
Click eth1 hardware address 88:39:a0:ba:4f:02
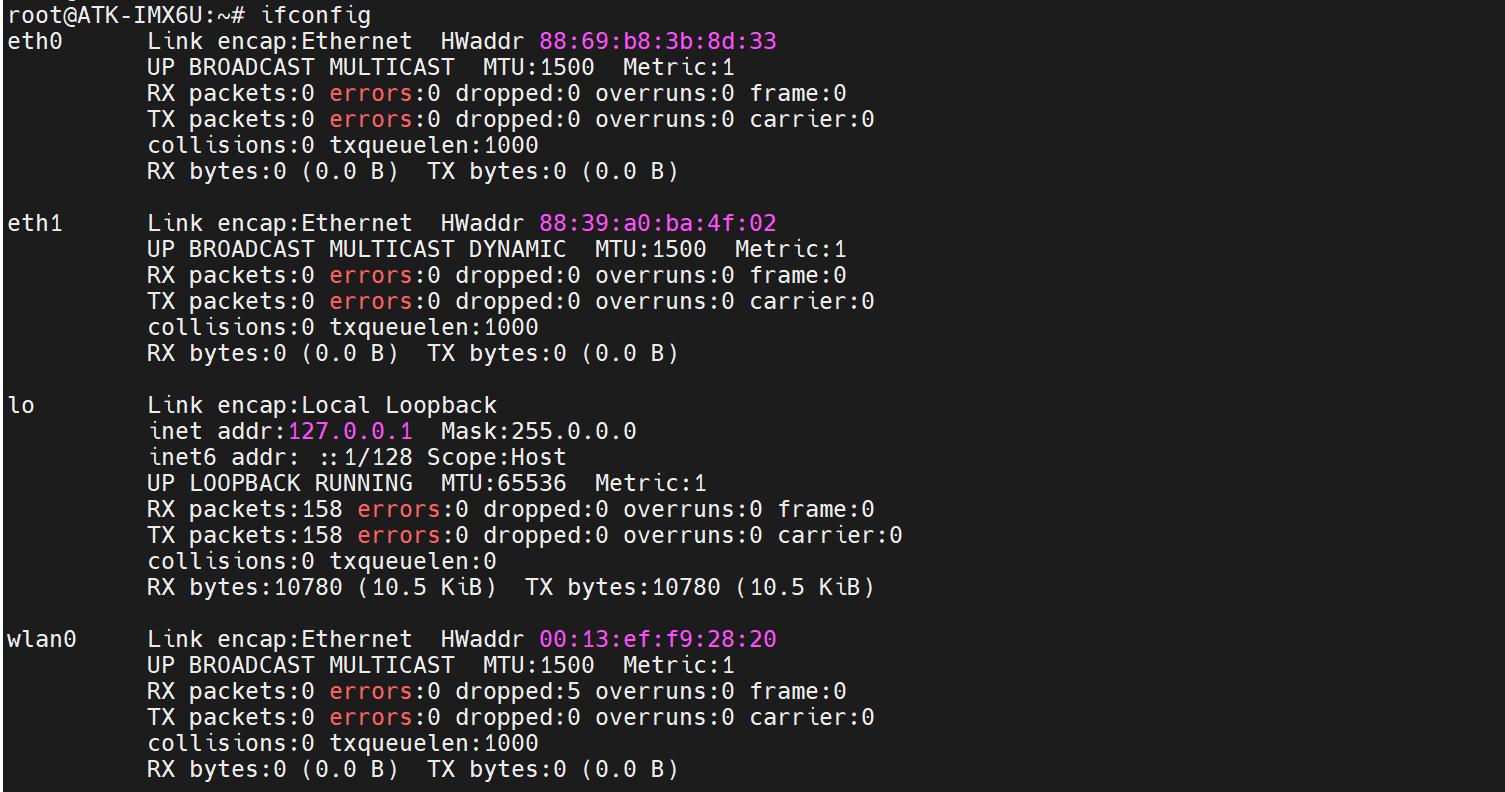[657, 223]
